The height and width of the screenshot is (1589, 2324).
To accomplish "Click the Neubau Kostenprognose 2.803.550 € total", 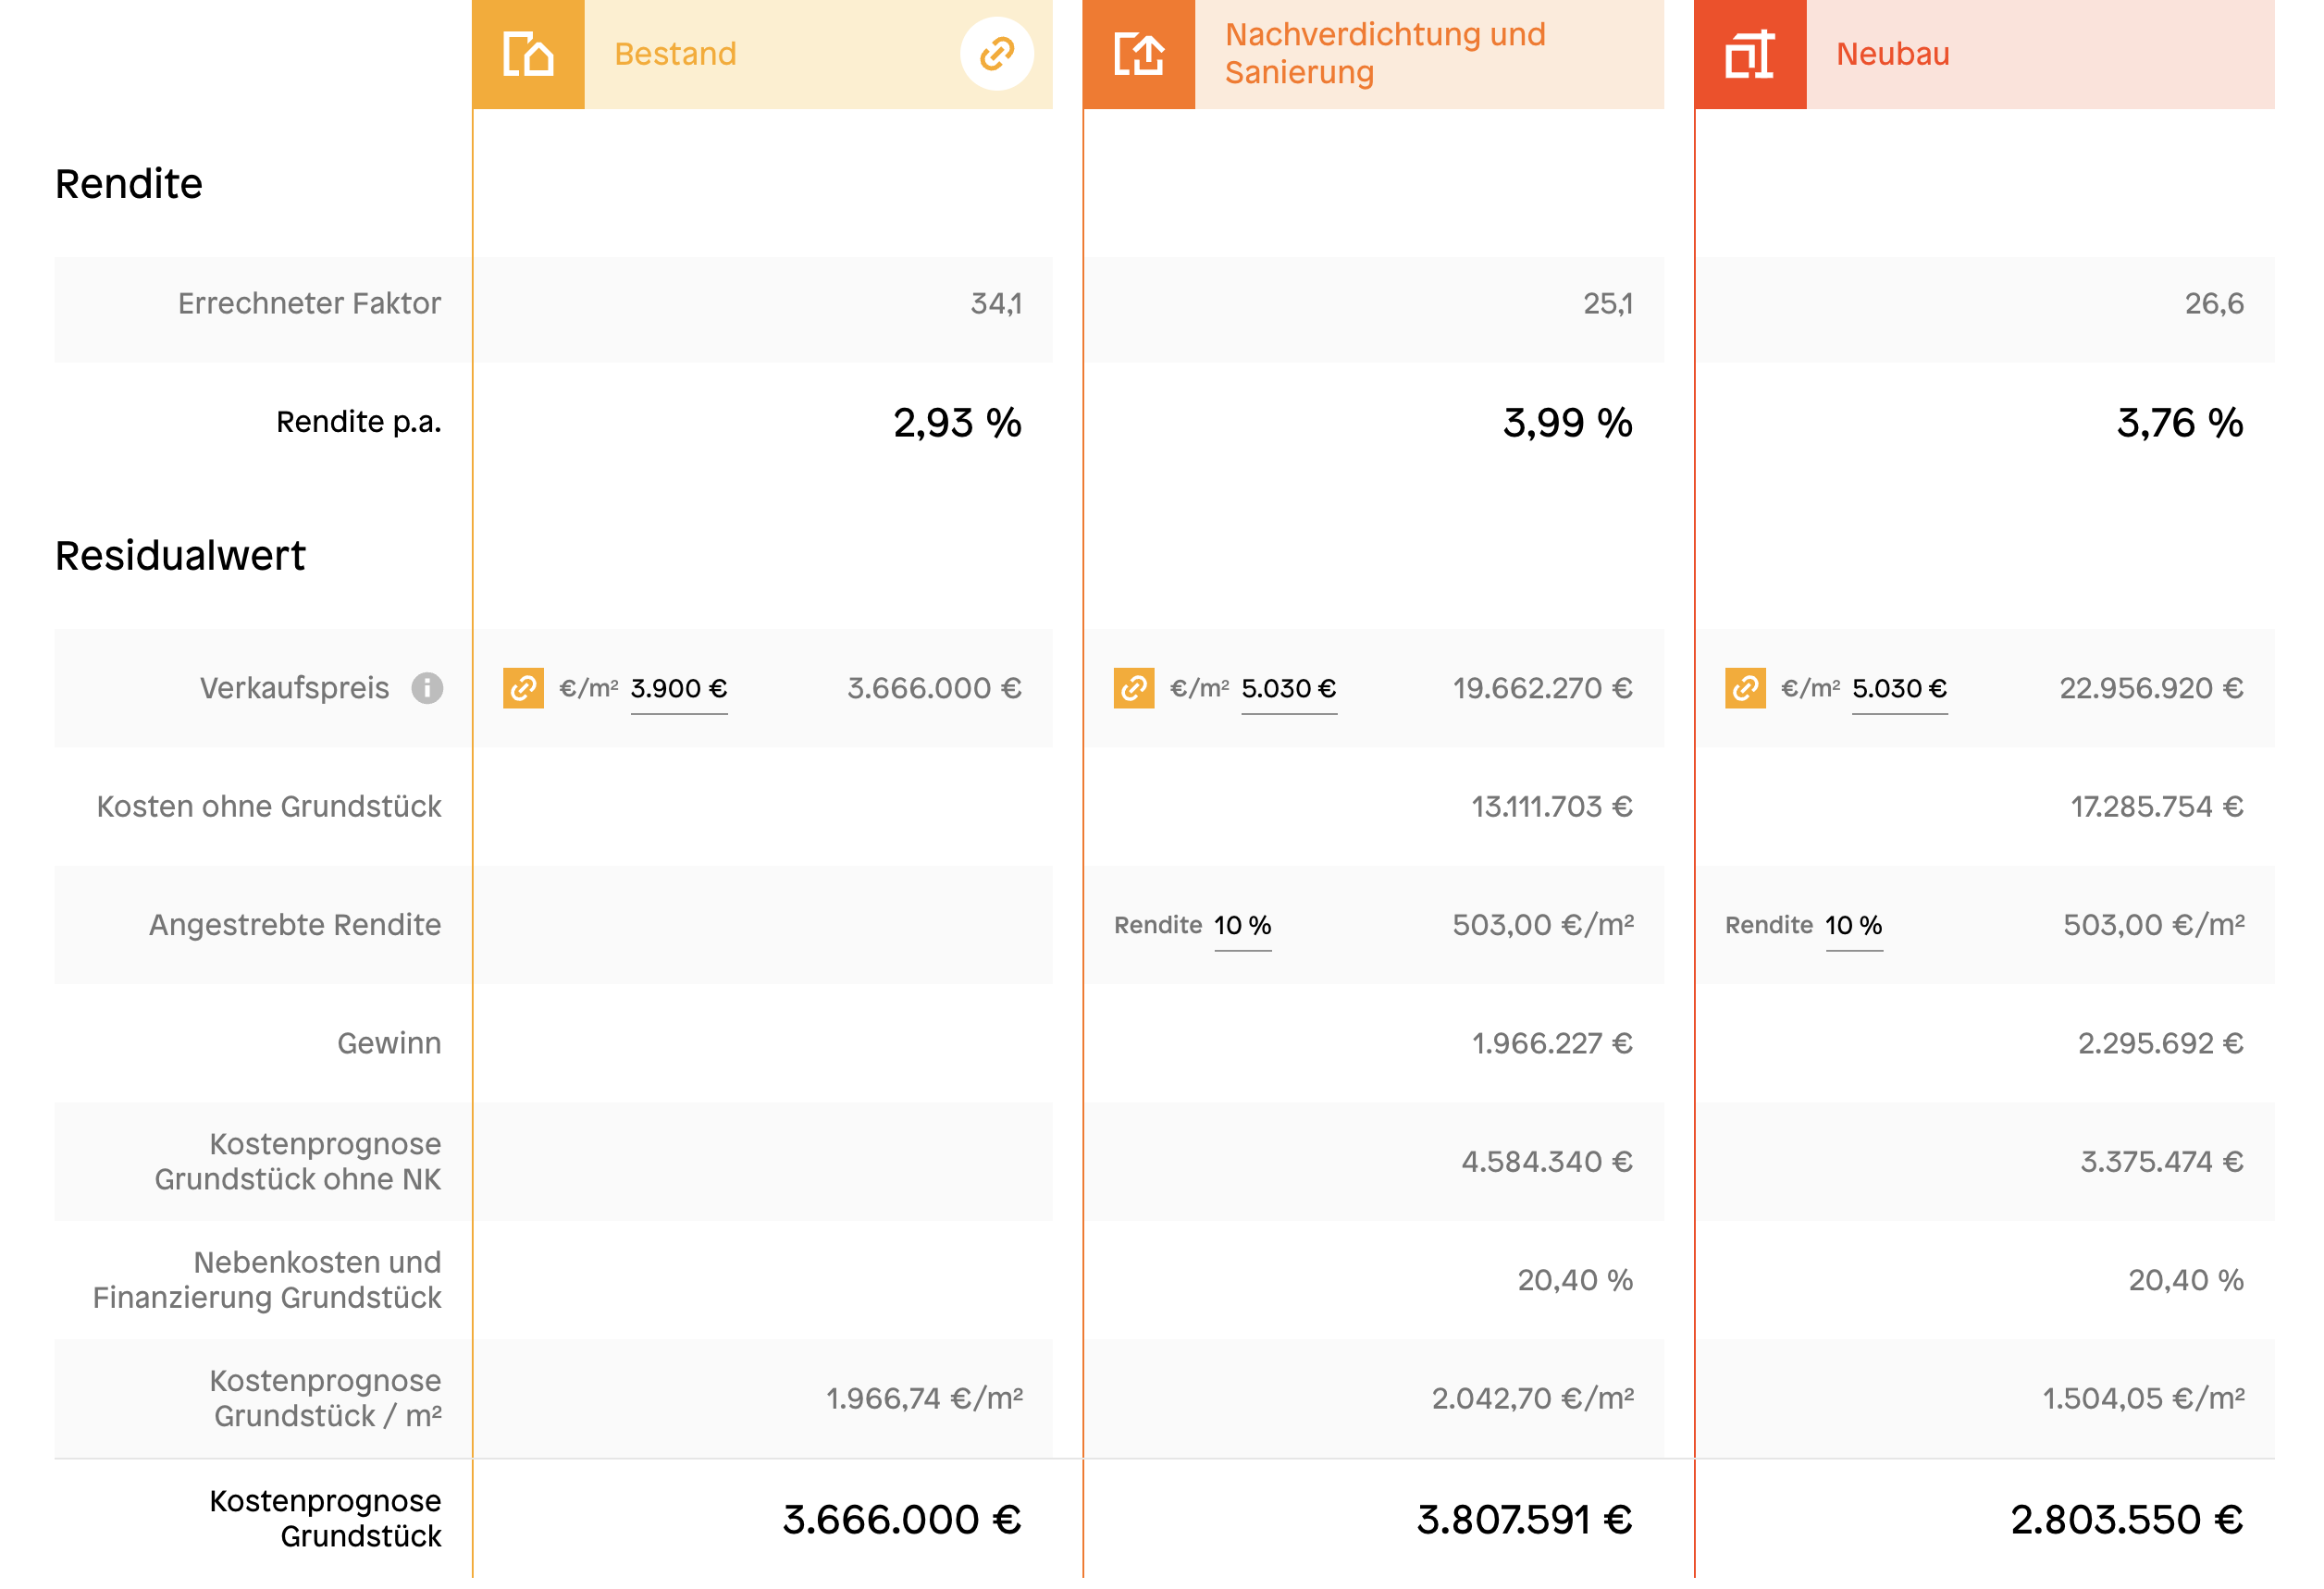I will 2126,1519.
